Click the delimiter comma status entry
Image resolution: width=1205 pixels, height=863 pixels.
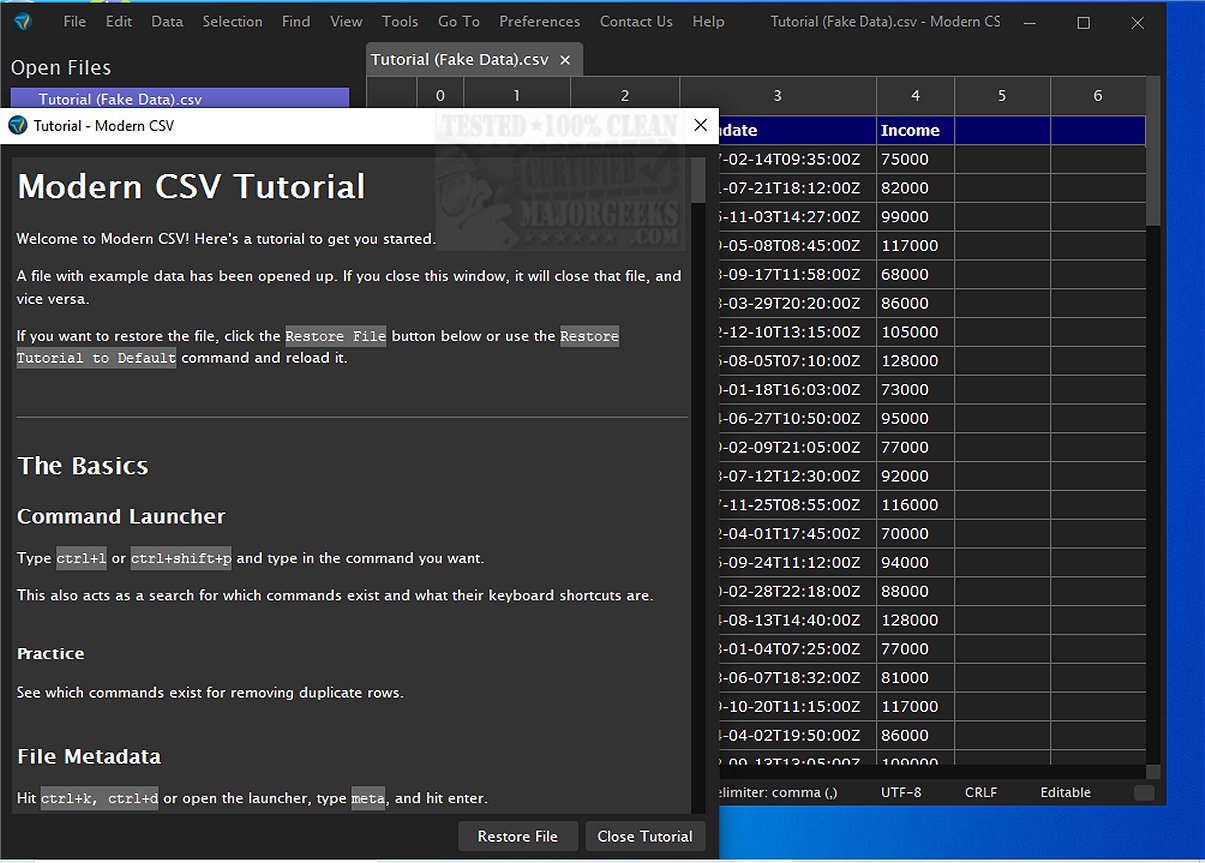[x=779, y=792]
